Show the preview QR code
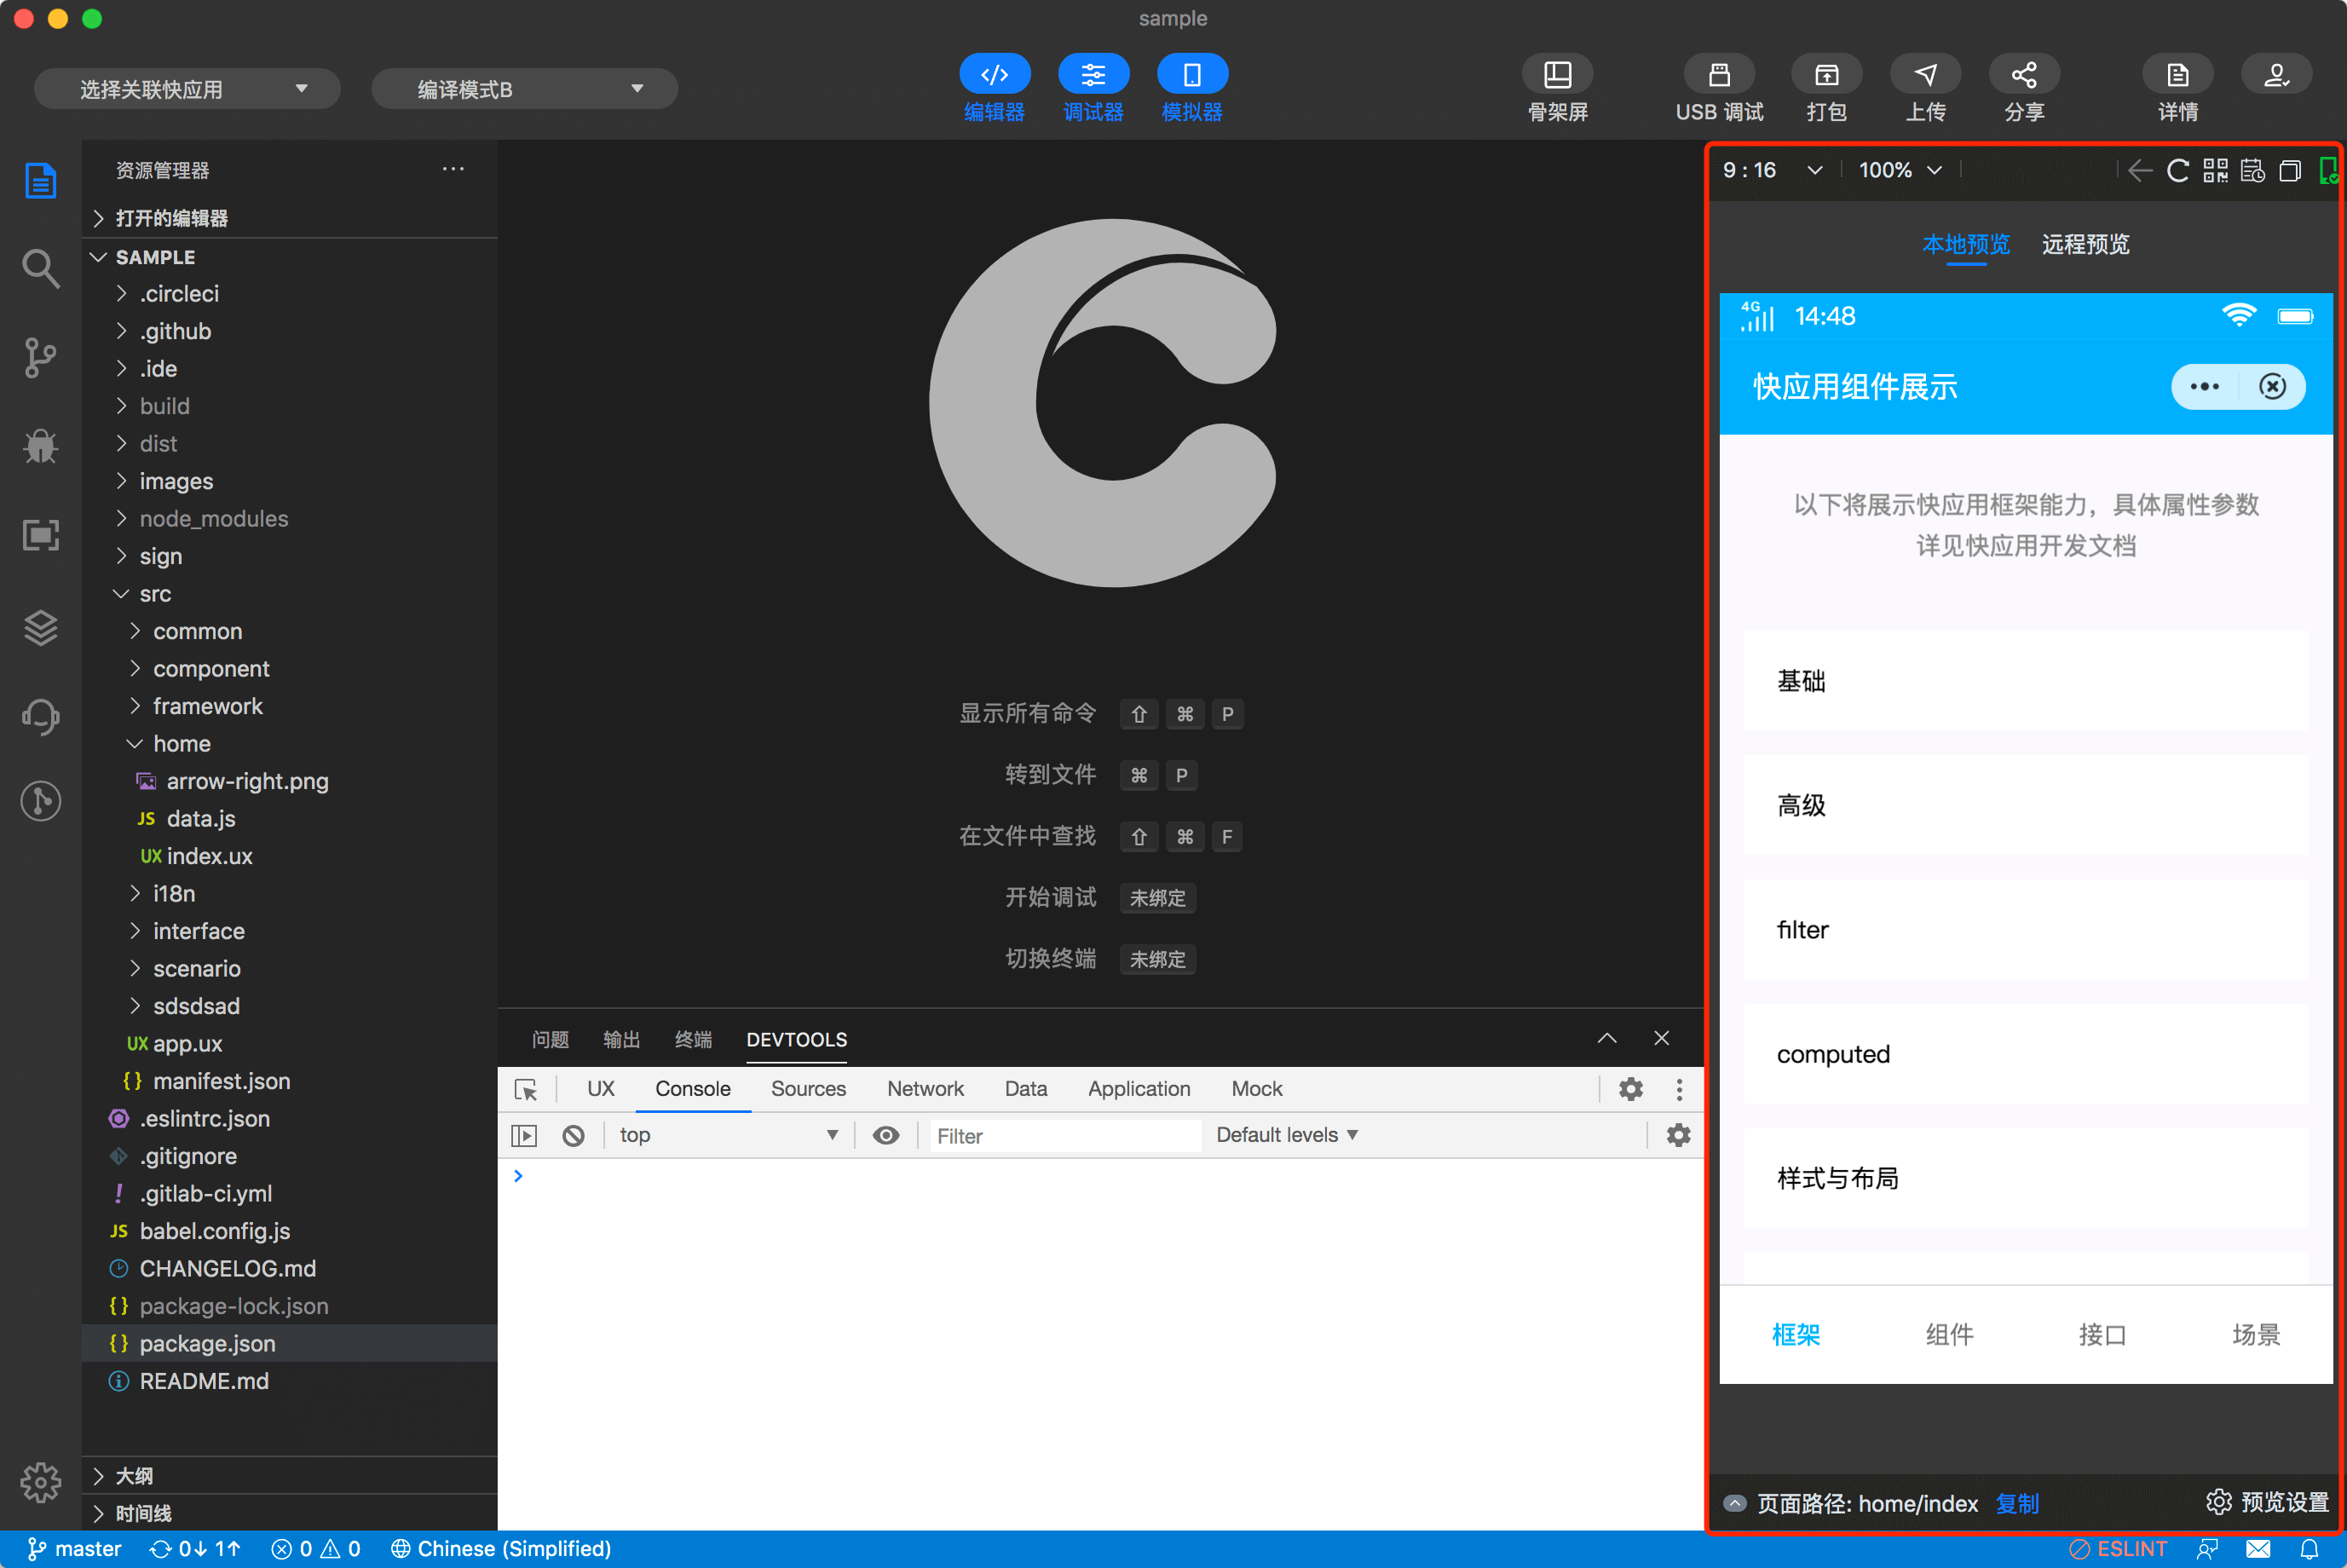Image resolution: width=2347 pixels, height=1568 pixels. pyautogui.click(x=2215, y=170)
